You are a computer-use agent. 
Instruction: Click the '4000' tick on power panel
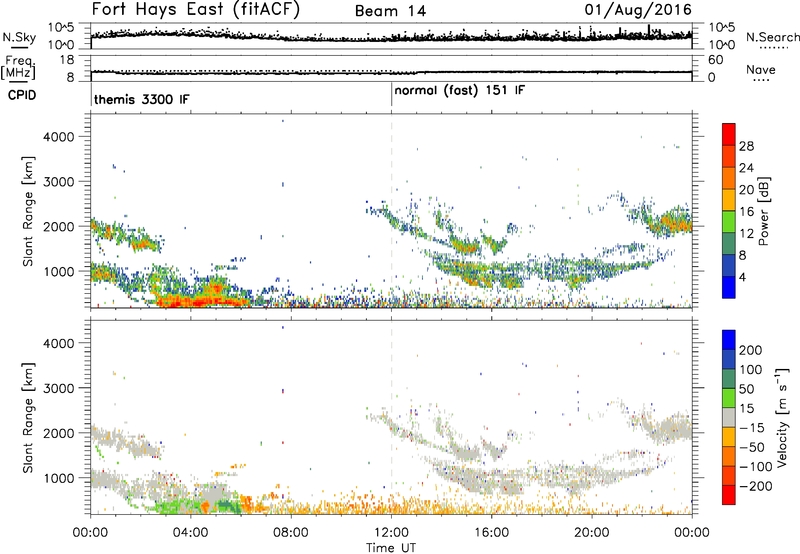[59, 137]
